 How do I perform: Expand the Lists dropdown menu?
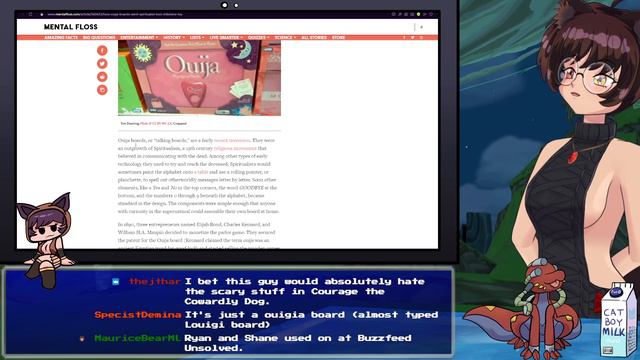(197, 38)
